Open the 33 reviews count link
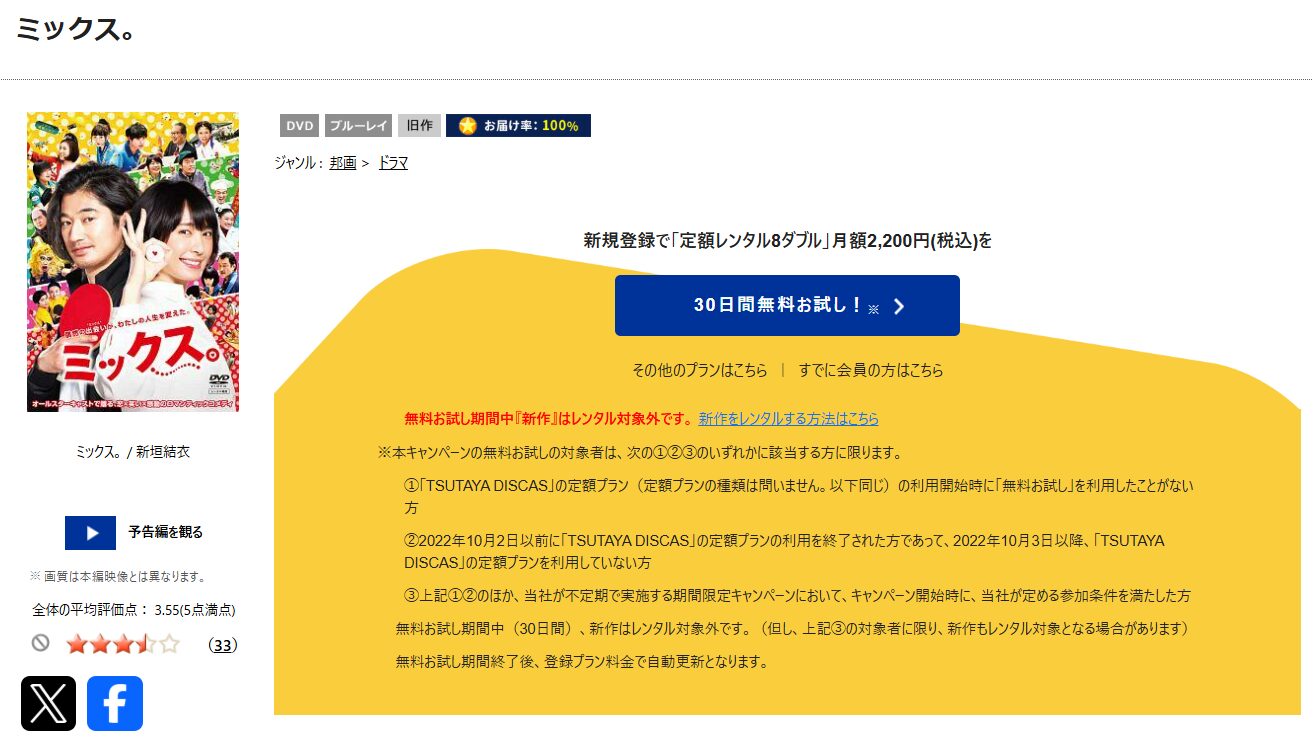Viewport: 1313px width, 737px height. [223, 645]
